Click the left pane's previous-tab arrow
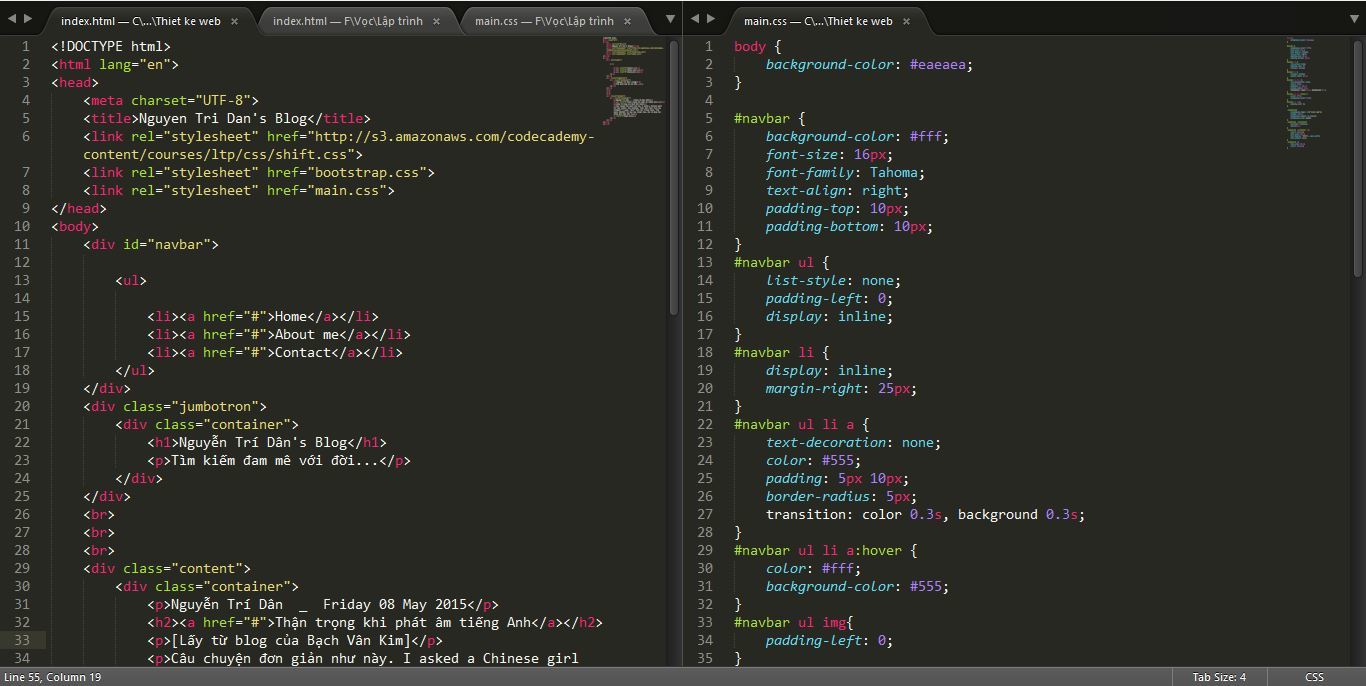Viewport: 1366px width, 686px height. pyautogui.click(x=10, y=18)
